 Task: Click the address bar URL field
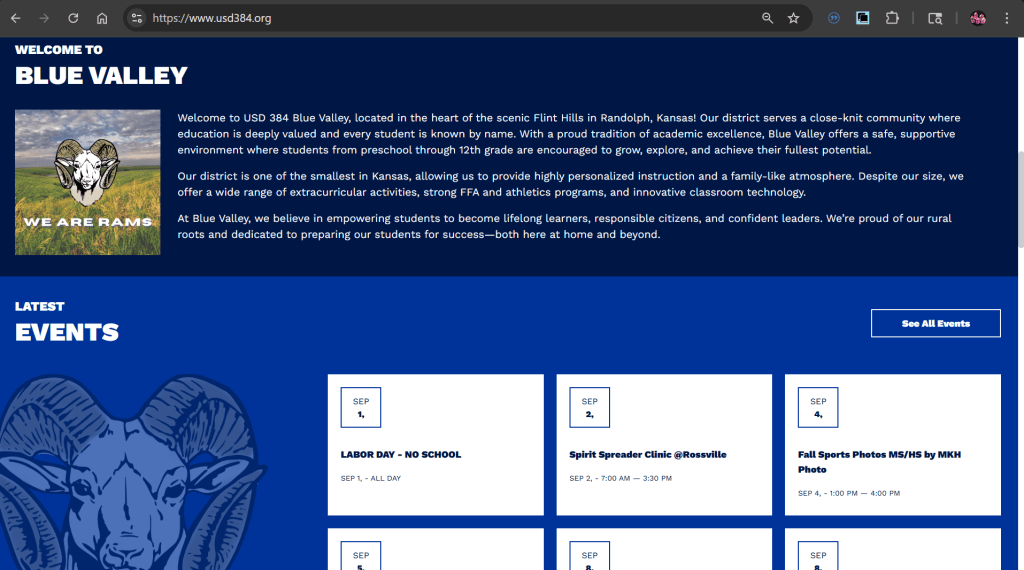pos(450,18)
